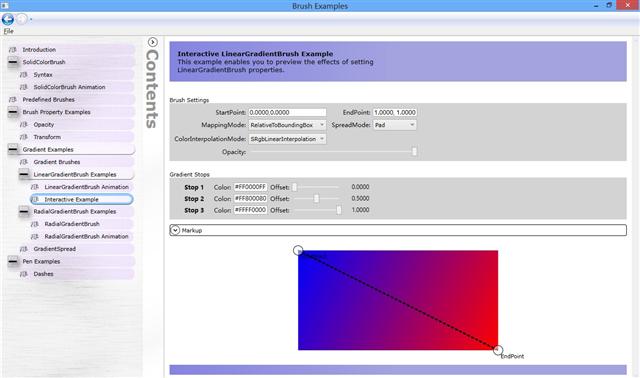Select RadialGradientBrush Animation in contents tree
Screen dimensions: 640x378
coord(86,236)
